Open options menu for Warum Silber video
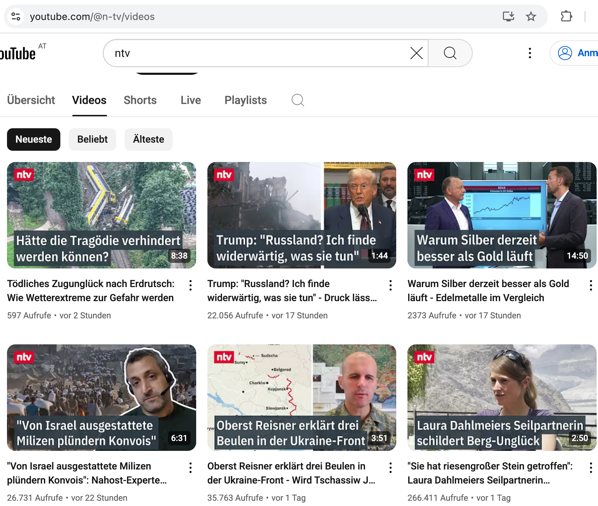 pos(591,285)
